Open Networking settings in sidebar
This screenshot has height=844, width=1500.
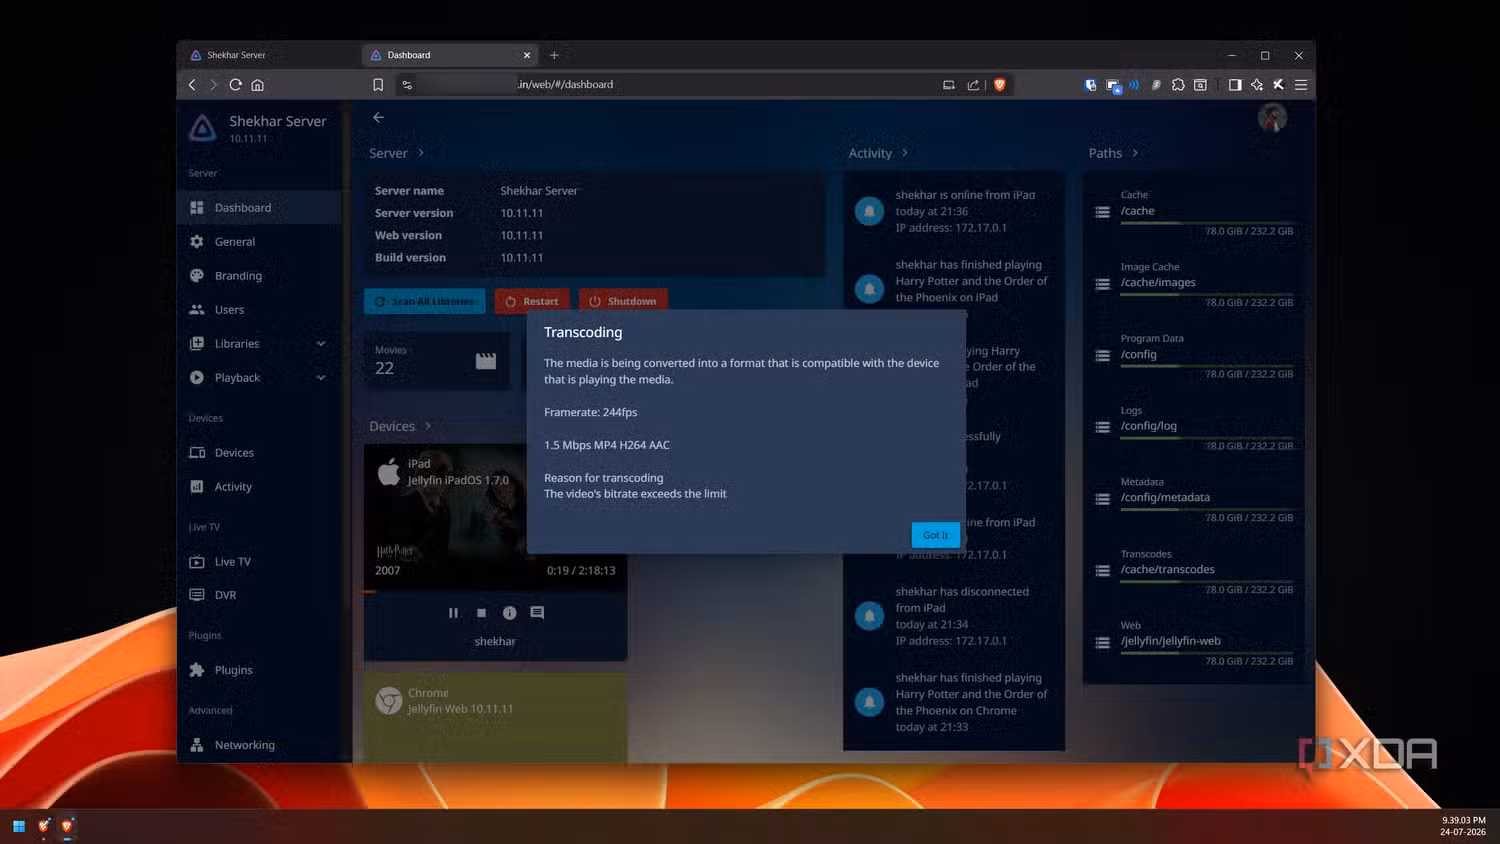point(265,744)
